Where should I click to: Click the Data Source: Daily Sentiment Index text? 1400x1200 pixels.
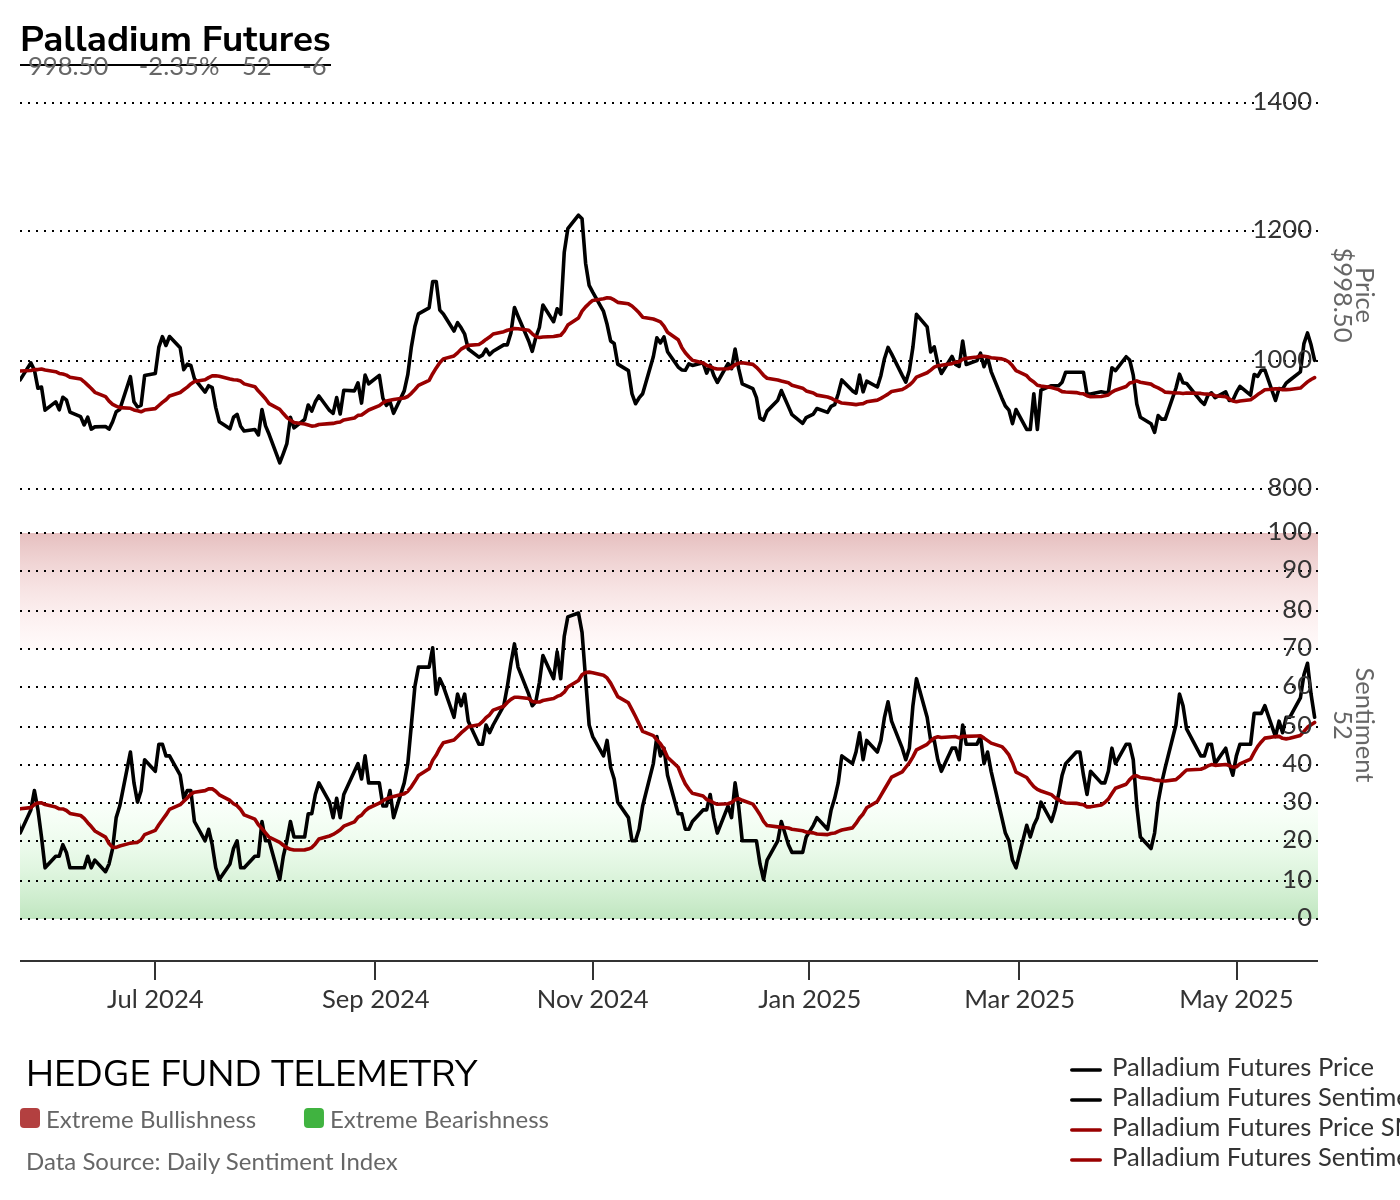click(212, 1162)
